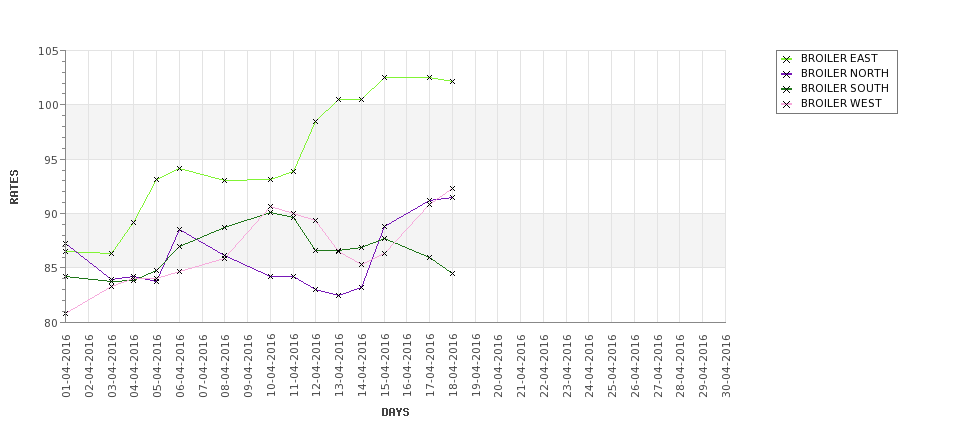Image resolution: width=975 pixels, height=429 pixels.
Task: Click Broiler East peak point on 15-04-2016
Action: [x=384, y=78]
